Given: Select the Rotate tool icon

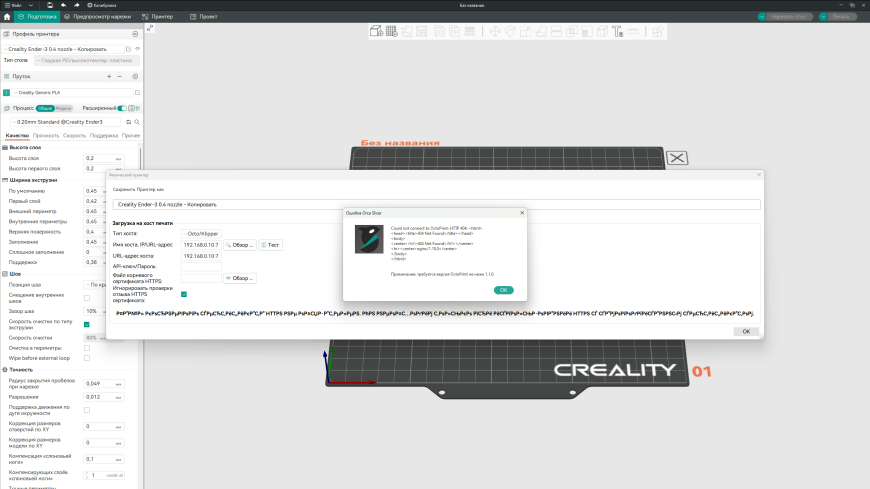Looking at the screenshot, I should tap(510, 32).
